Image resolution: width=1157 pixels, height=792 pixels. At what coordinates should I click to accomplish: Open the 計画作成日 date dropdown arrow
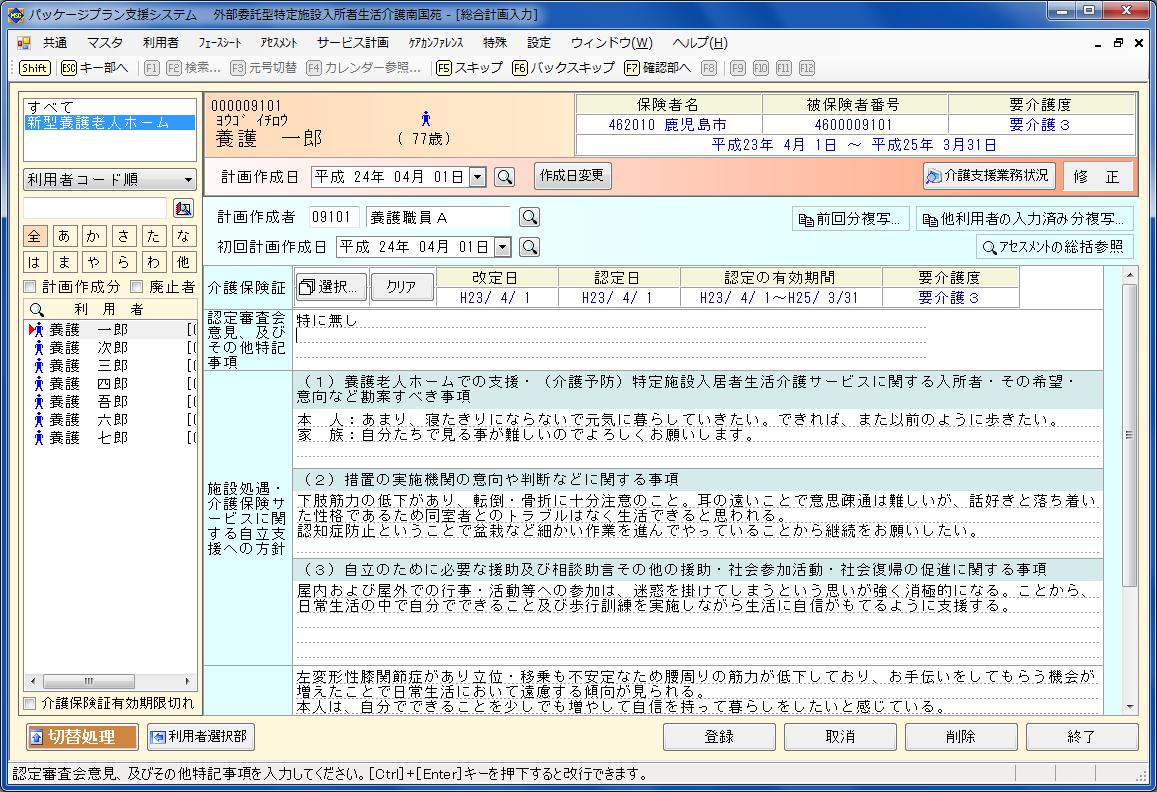pos(477,177)
